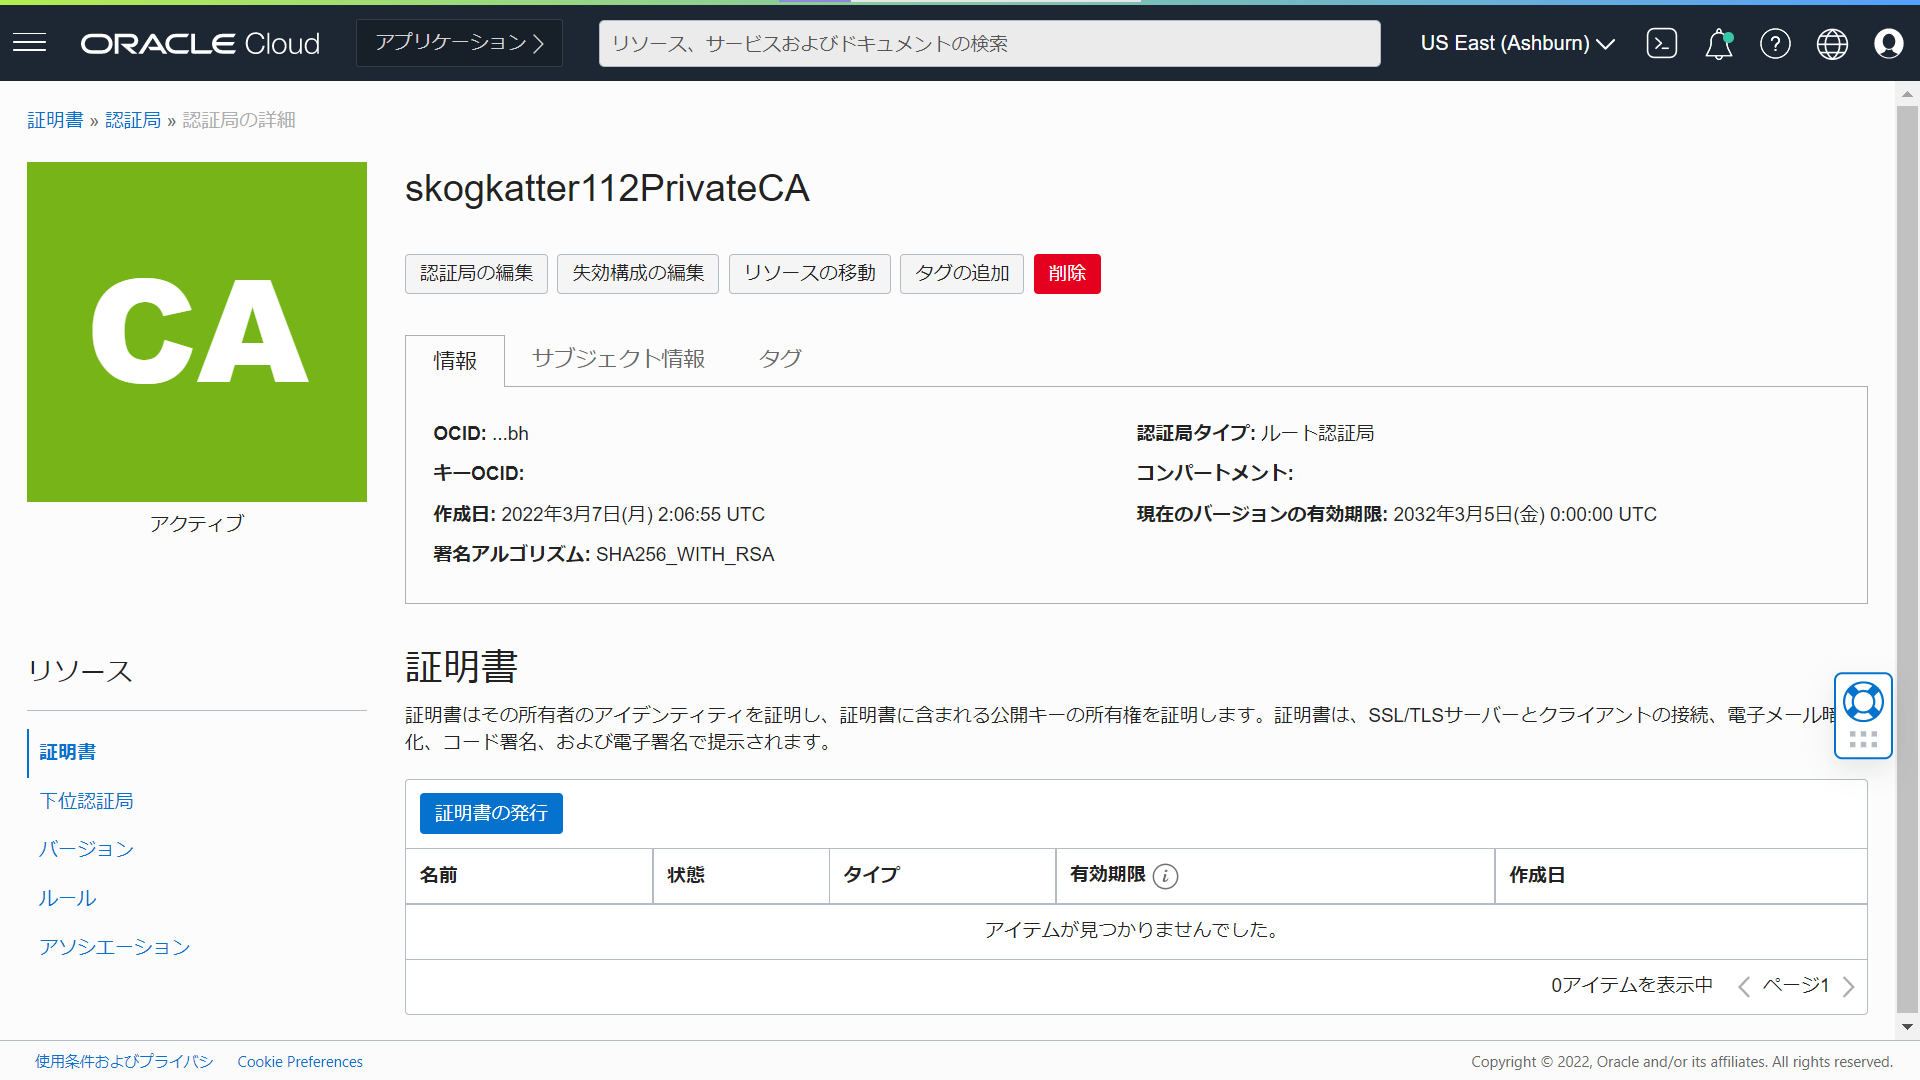Open the user profile avatar menu
Image resolution: width=1920 pixels, height=1080 pixels.
coord(1889,43)
